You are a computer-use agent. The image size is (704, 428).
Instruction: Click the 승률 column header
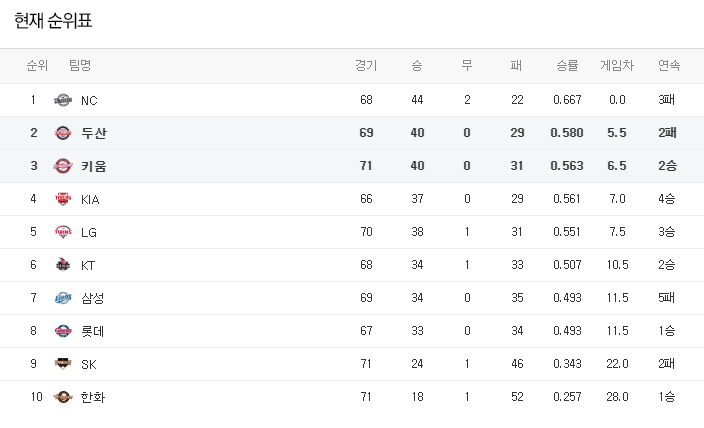click(567, 66)
